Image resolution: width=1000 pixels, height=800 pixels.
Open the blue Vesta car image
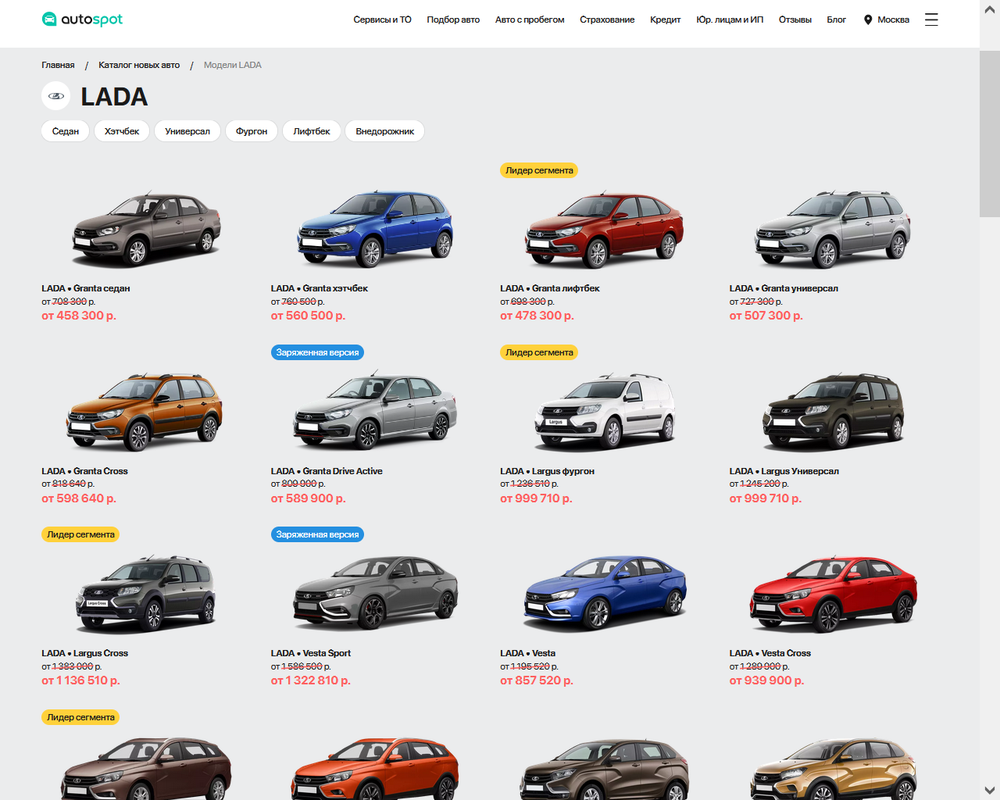tap(605, 593)
